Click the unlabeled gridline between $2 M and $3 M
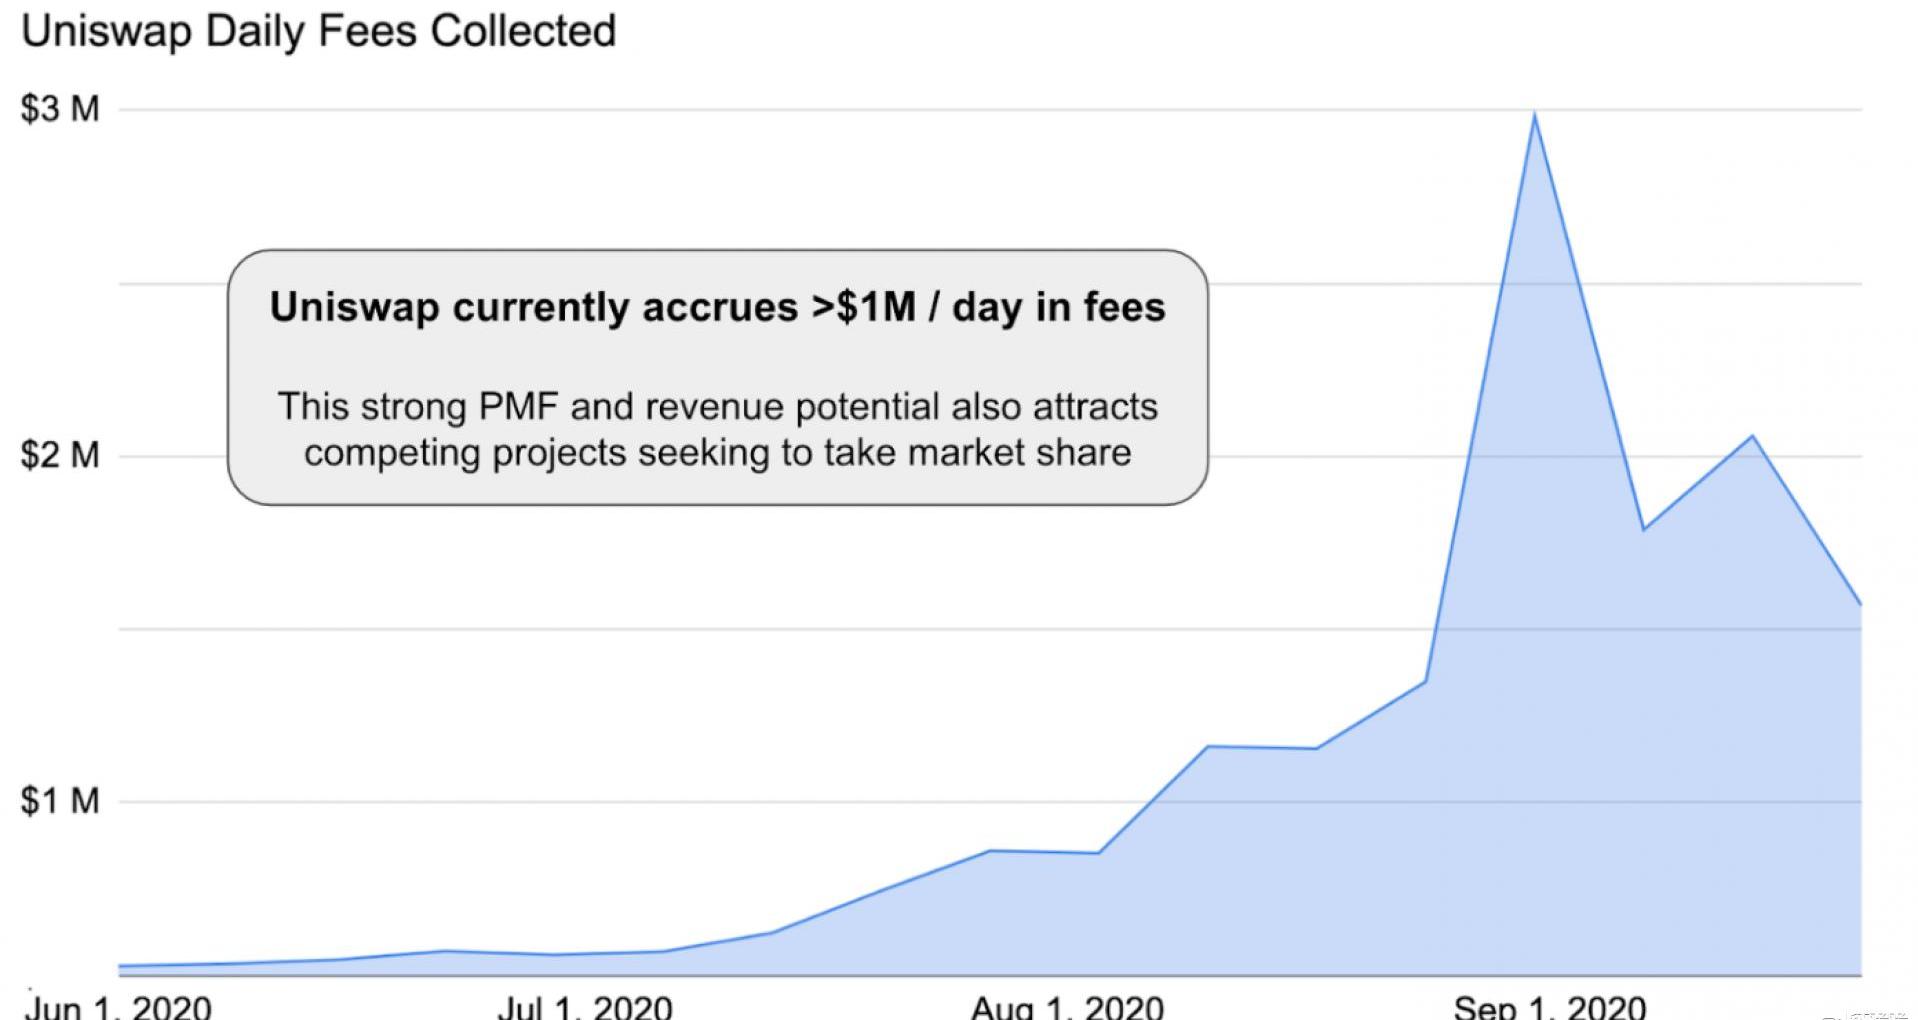Image resolution: width=1918 pixels, height=1020 pixels. click(x=700, y=284)
